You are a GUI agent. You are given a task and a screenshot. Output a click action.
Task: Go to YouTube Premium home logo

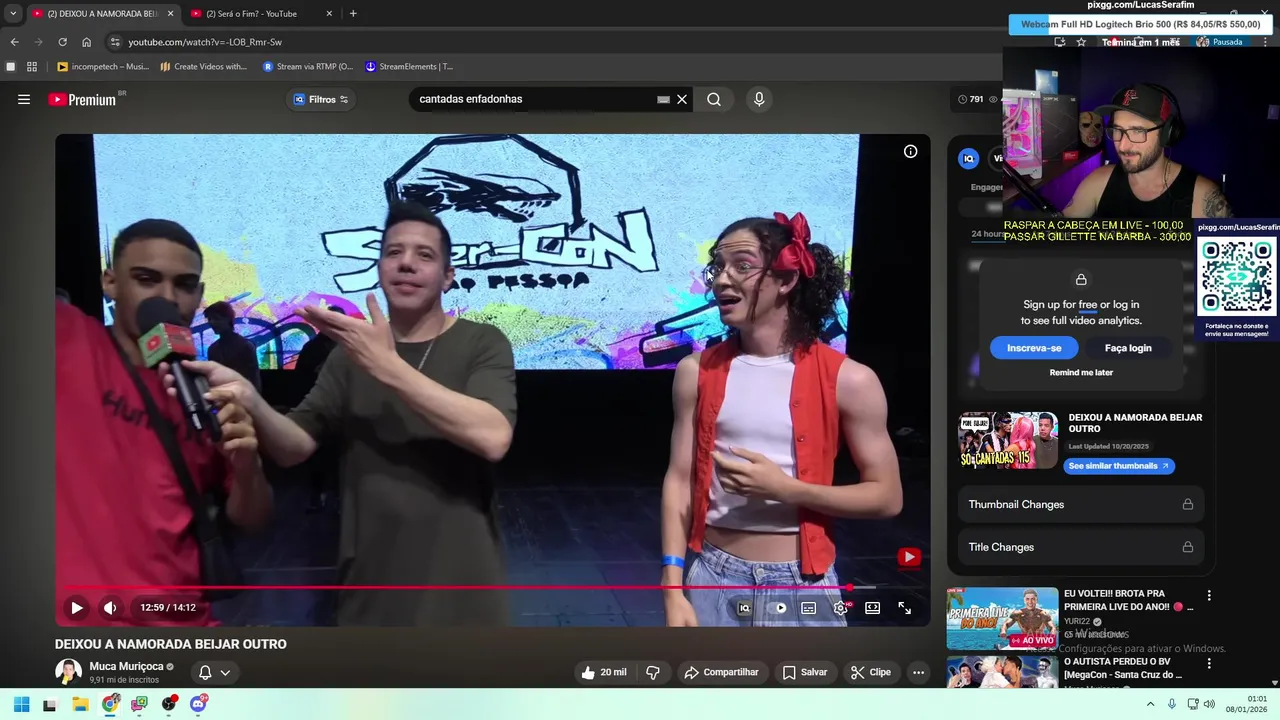coord(82,99)
